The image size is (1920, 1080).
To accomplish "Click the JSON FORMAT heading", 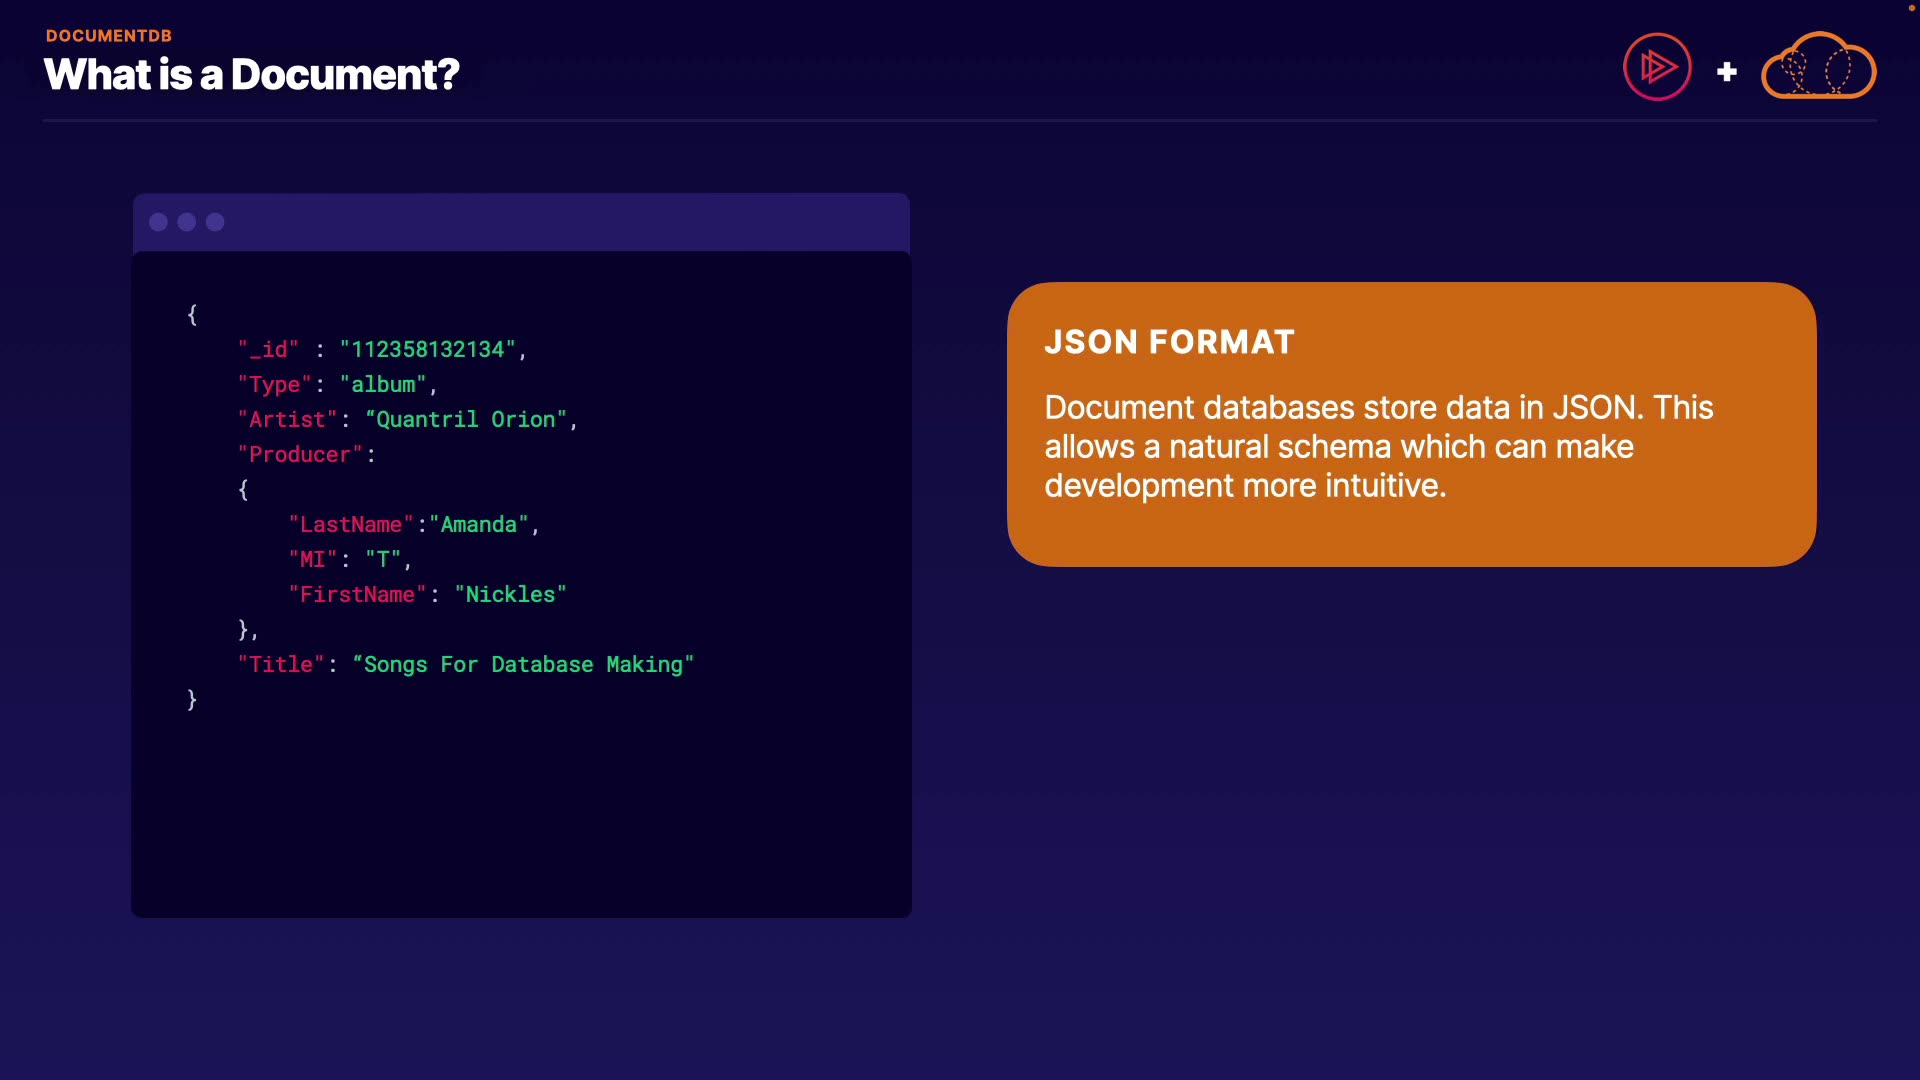I will click(1169, 342).
